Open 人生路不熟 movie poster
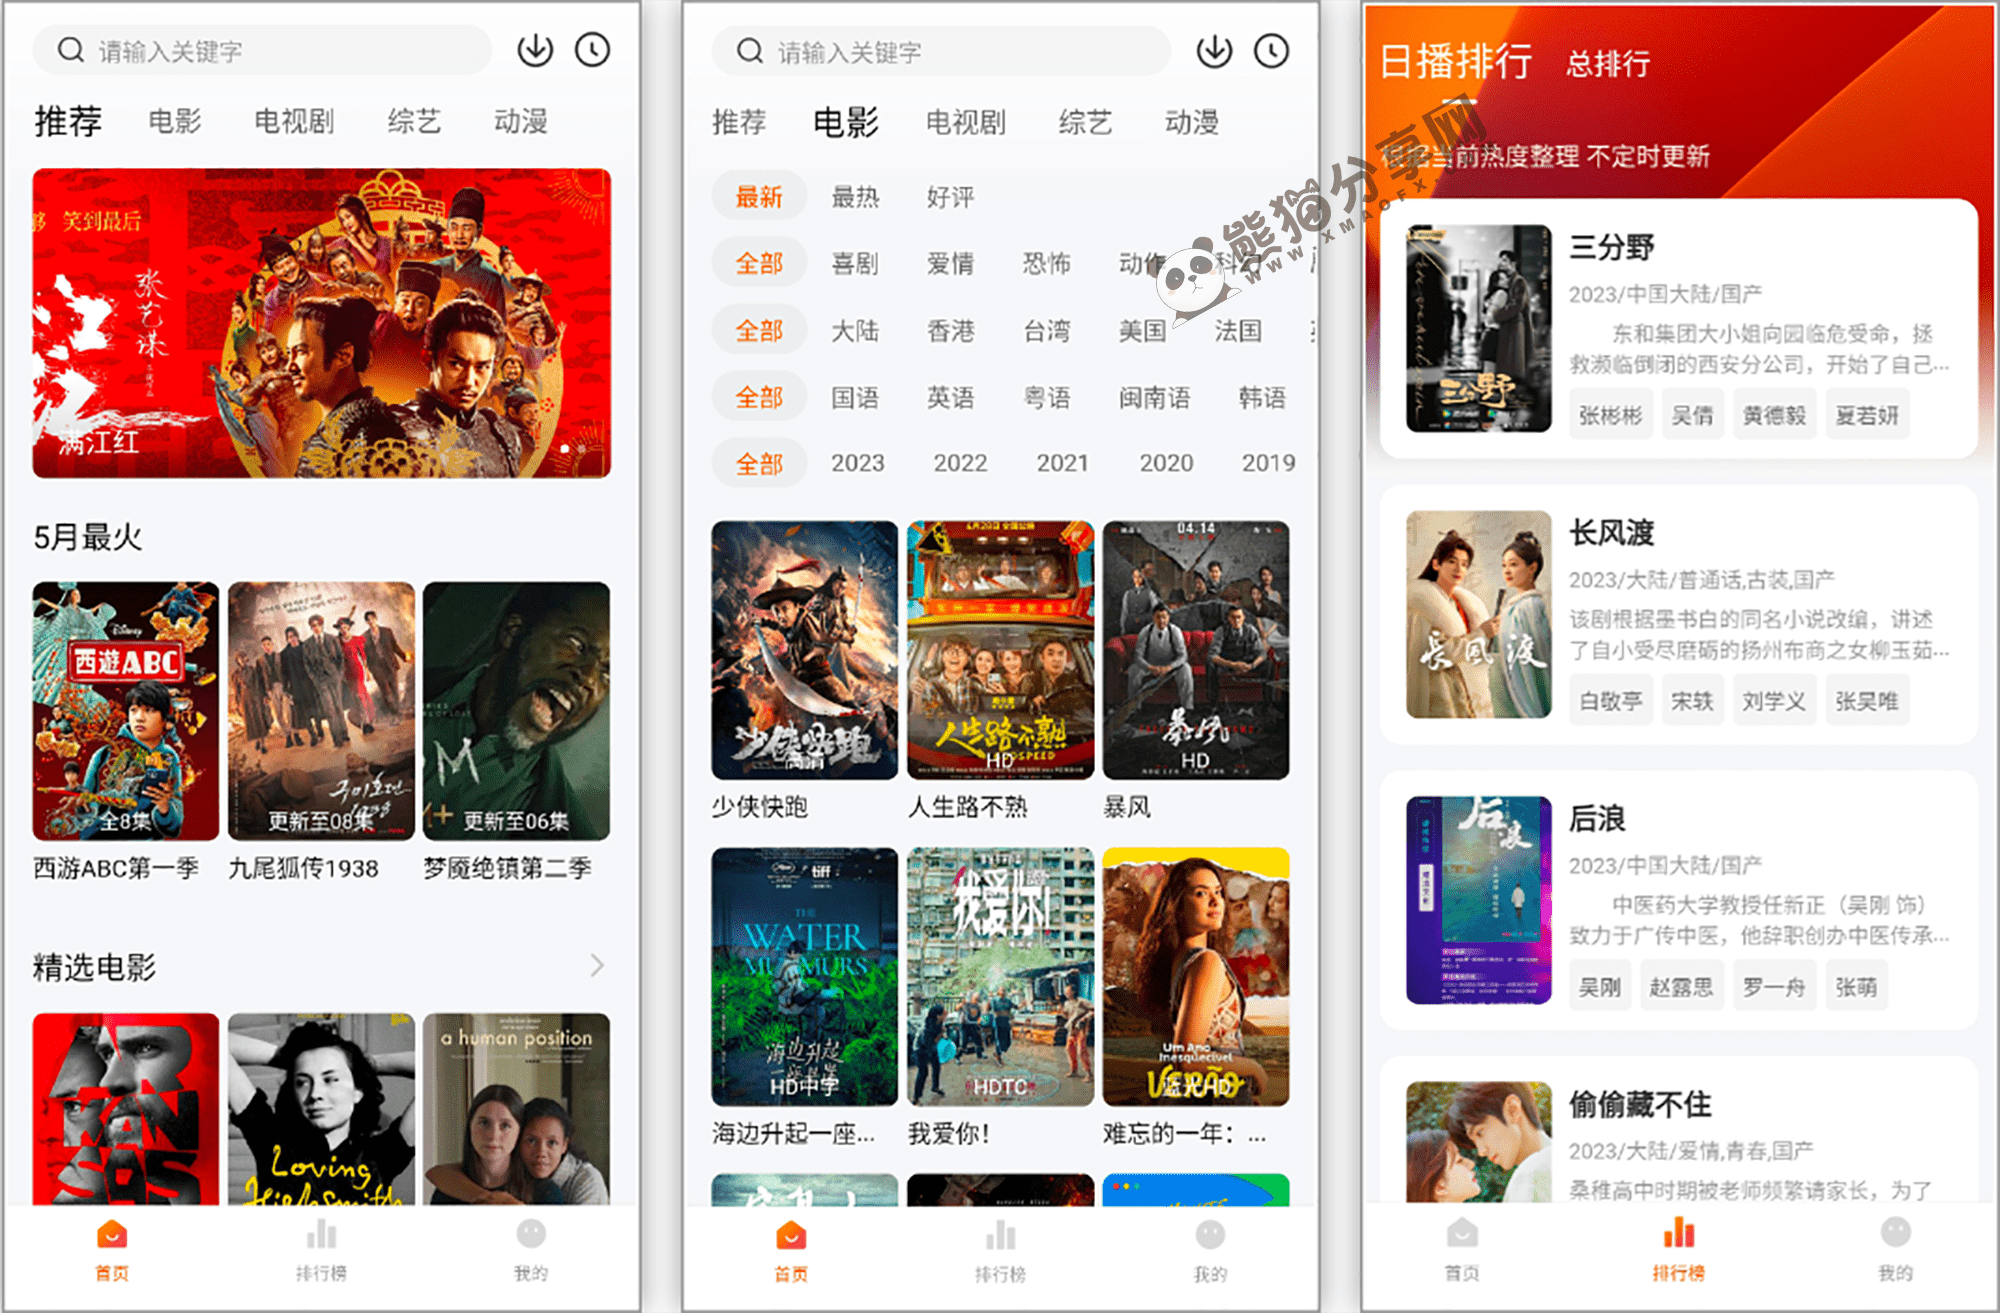 coord(1000,650)
